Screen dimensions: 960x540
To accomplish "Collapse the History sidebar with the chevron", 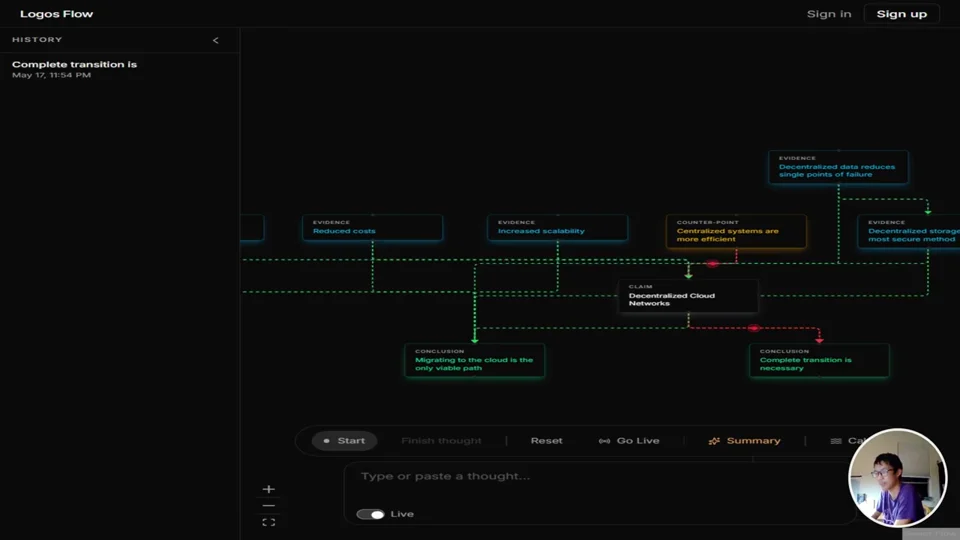I will pyautogui.click(x=216, y=40).
